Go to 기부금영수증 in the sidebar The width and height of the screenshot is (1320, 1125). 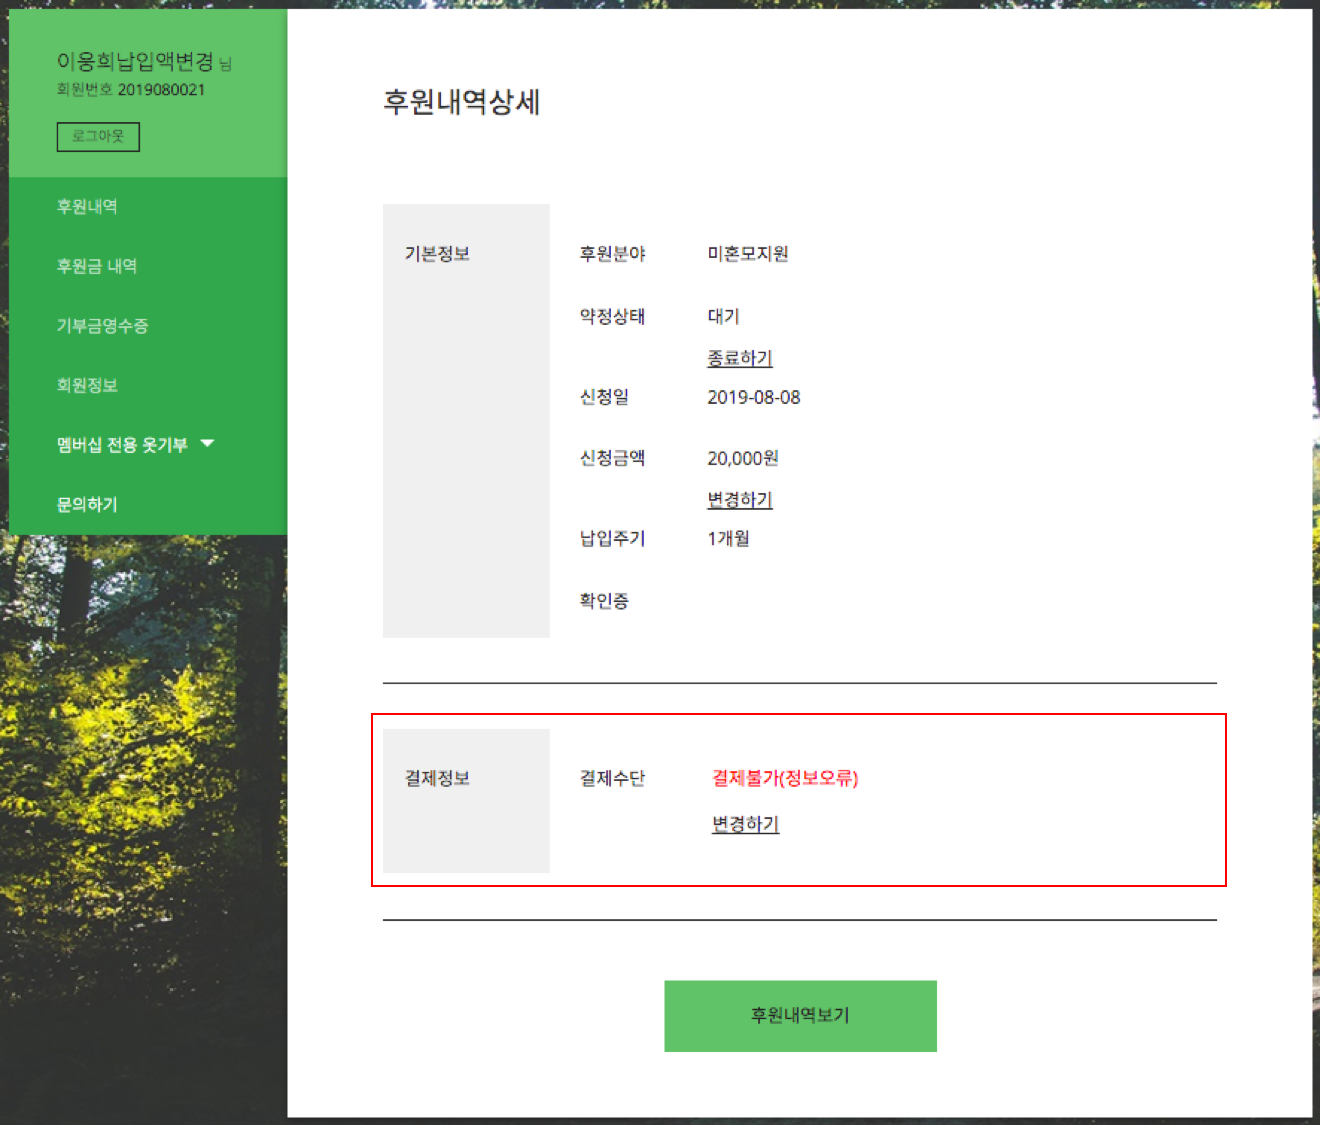point(102,325)
